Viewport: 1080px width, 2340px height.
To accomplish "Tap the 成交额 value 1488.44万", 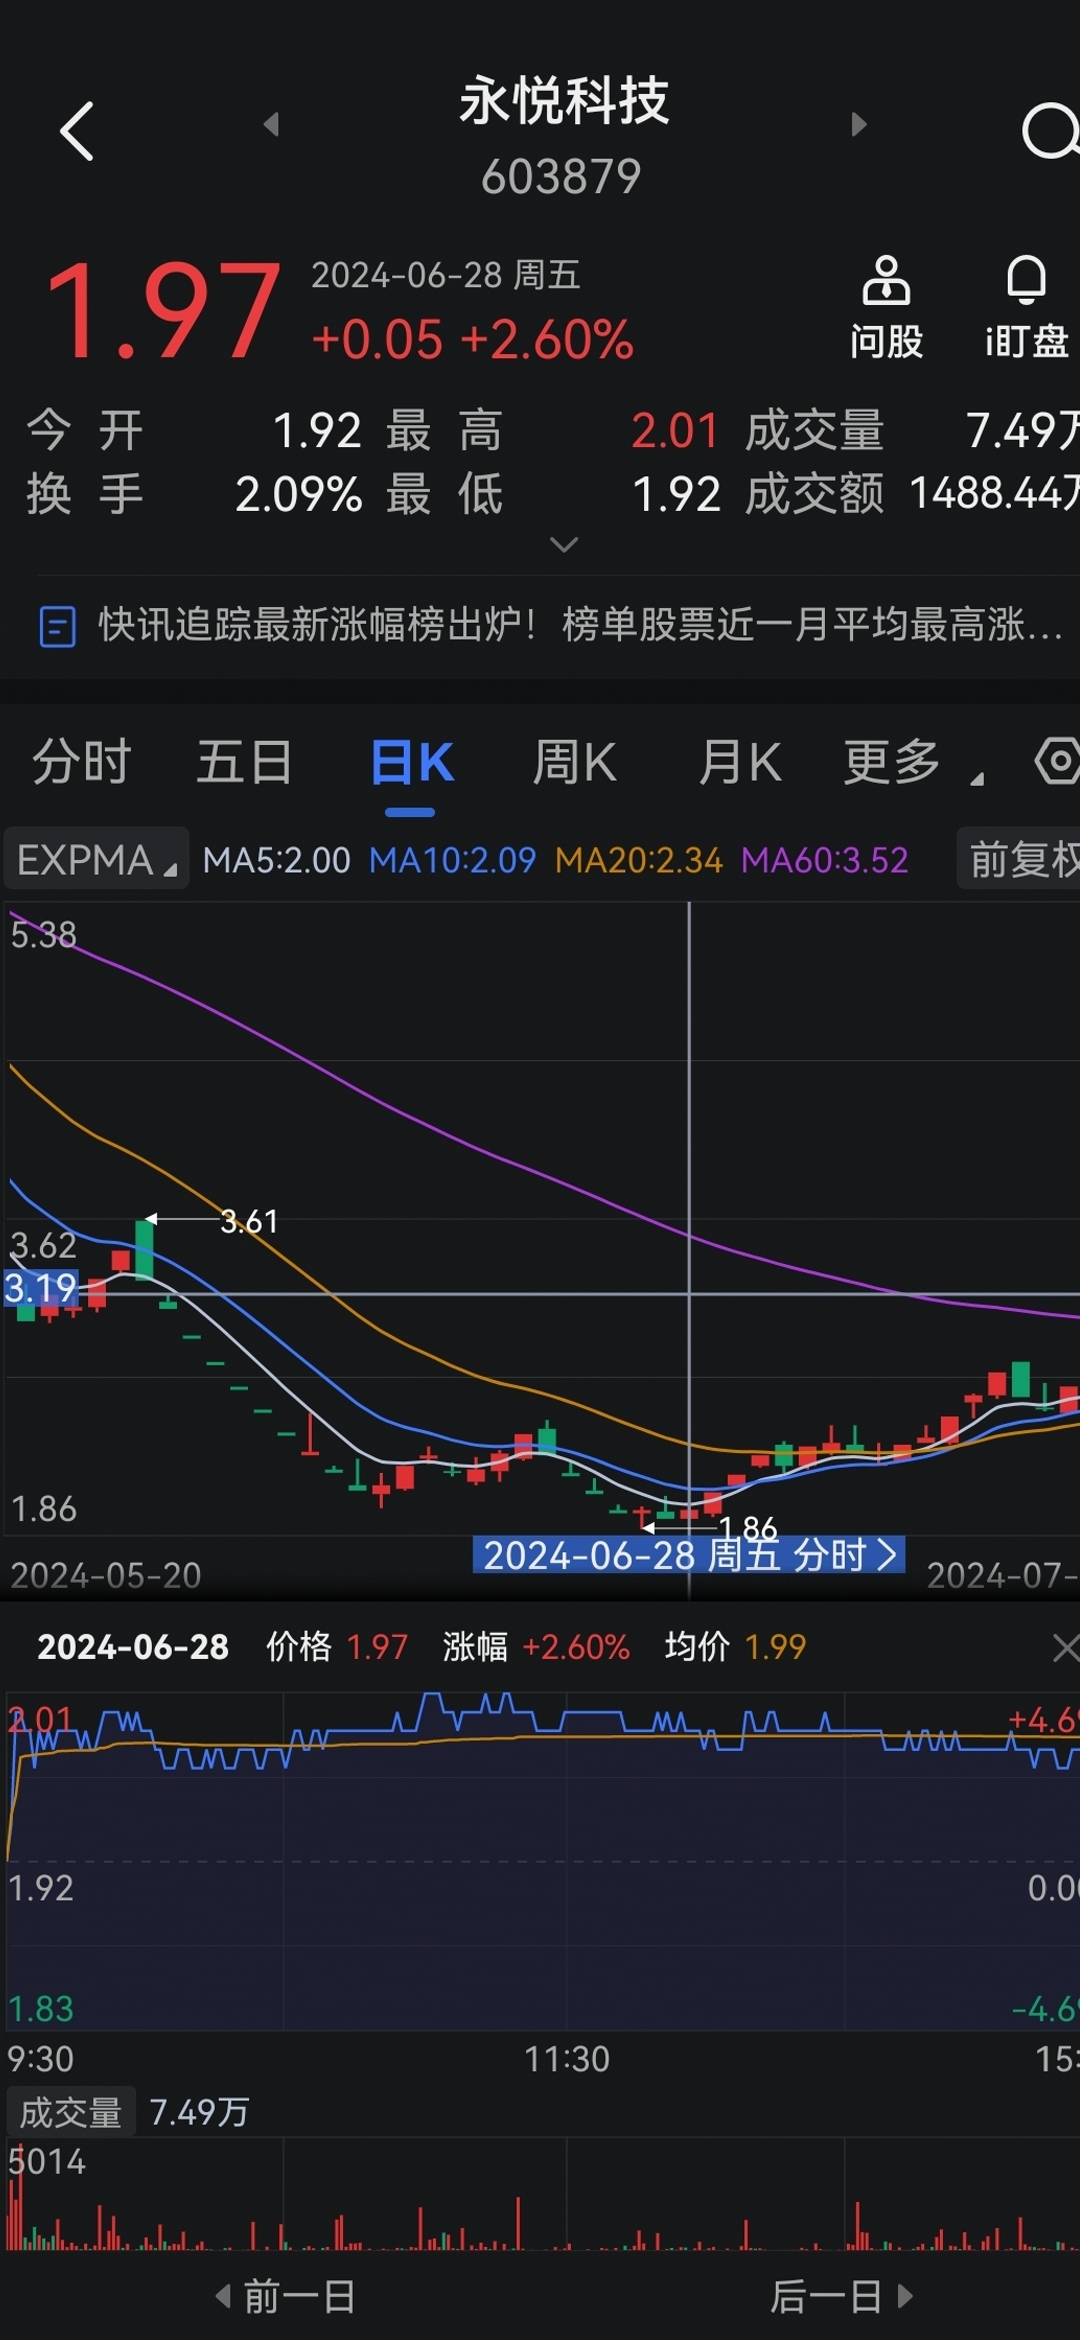I will pos(994,494).
